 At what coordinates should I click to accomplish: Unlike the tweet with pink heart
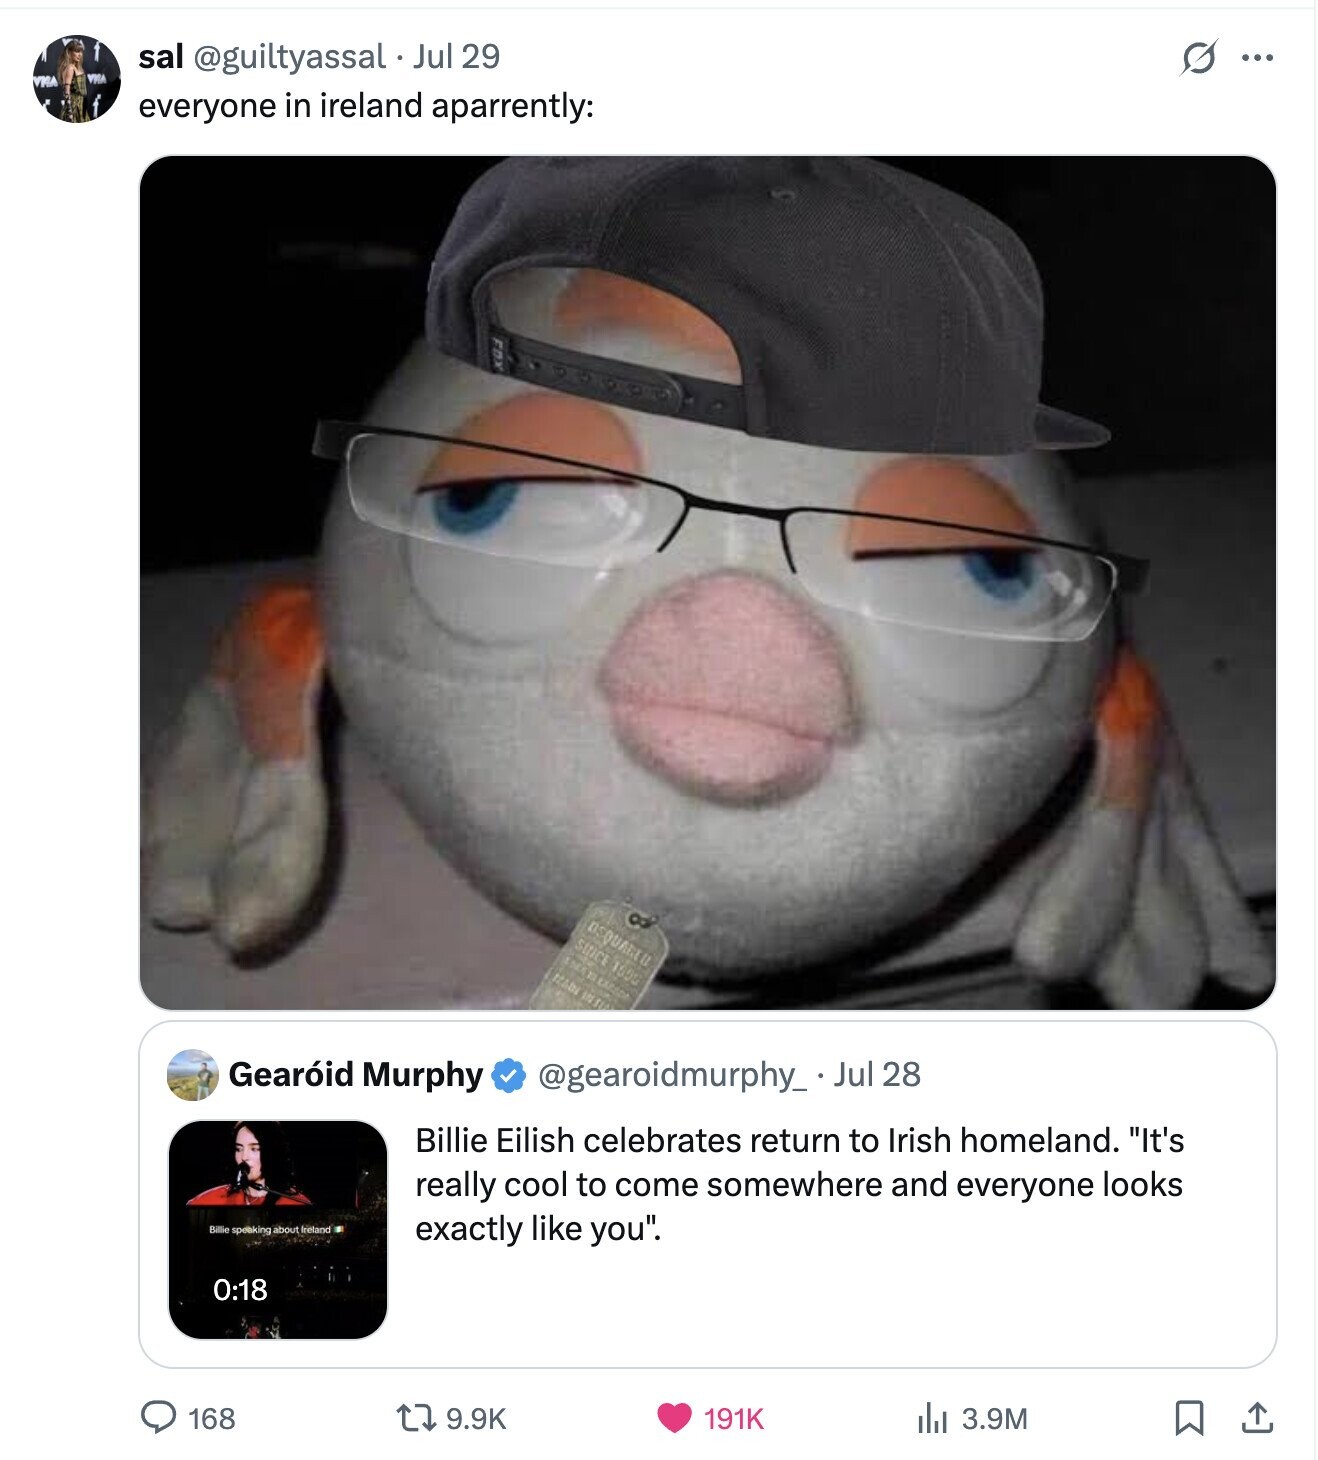pos(674,1417)
